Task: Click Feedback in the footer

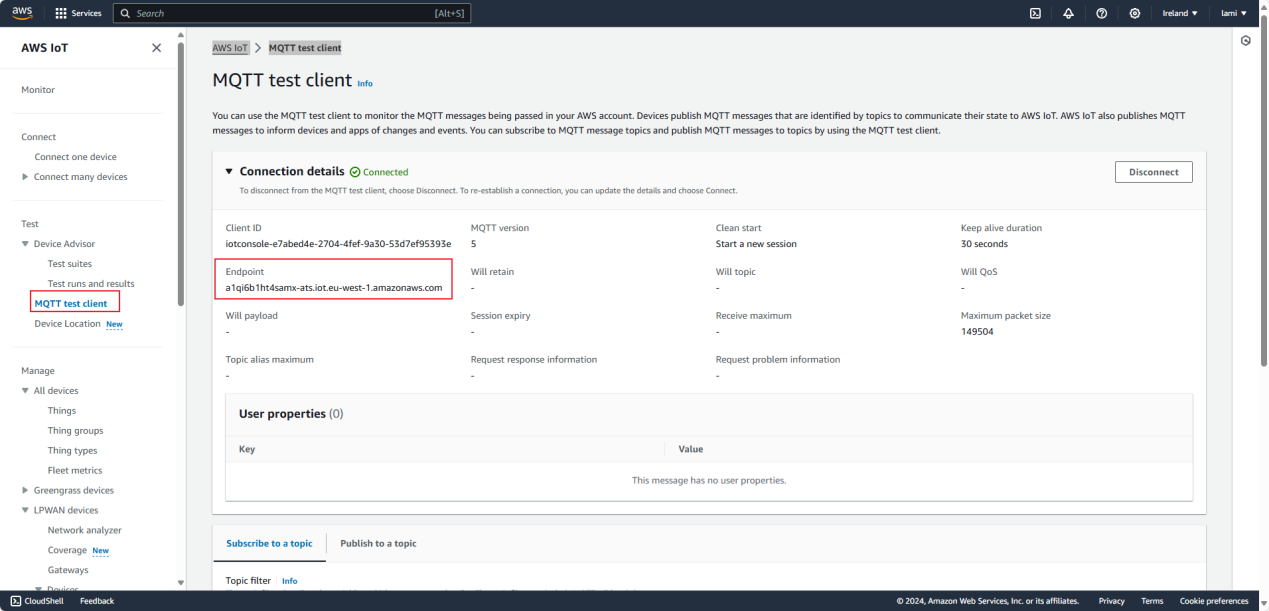Action: [97, 601]
